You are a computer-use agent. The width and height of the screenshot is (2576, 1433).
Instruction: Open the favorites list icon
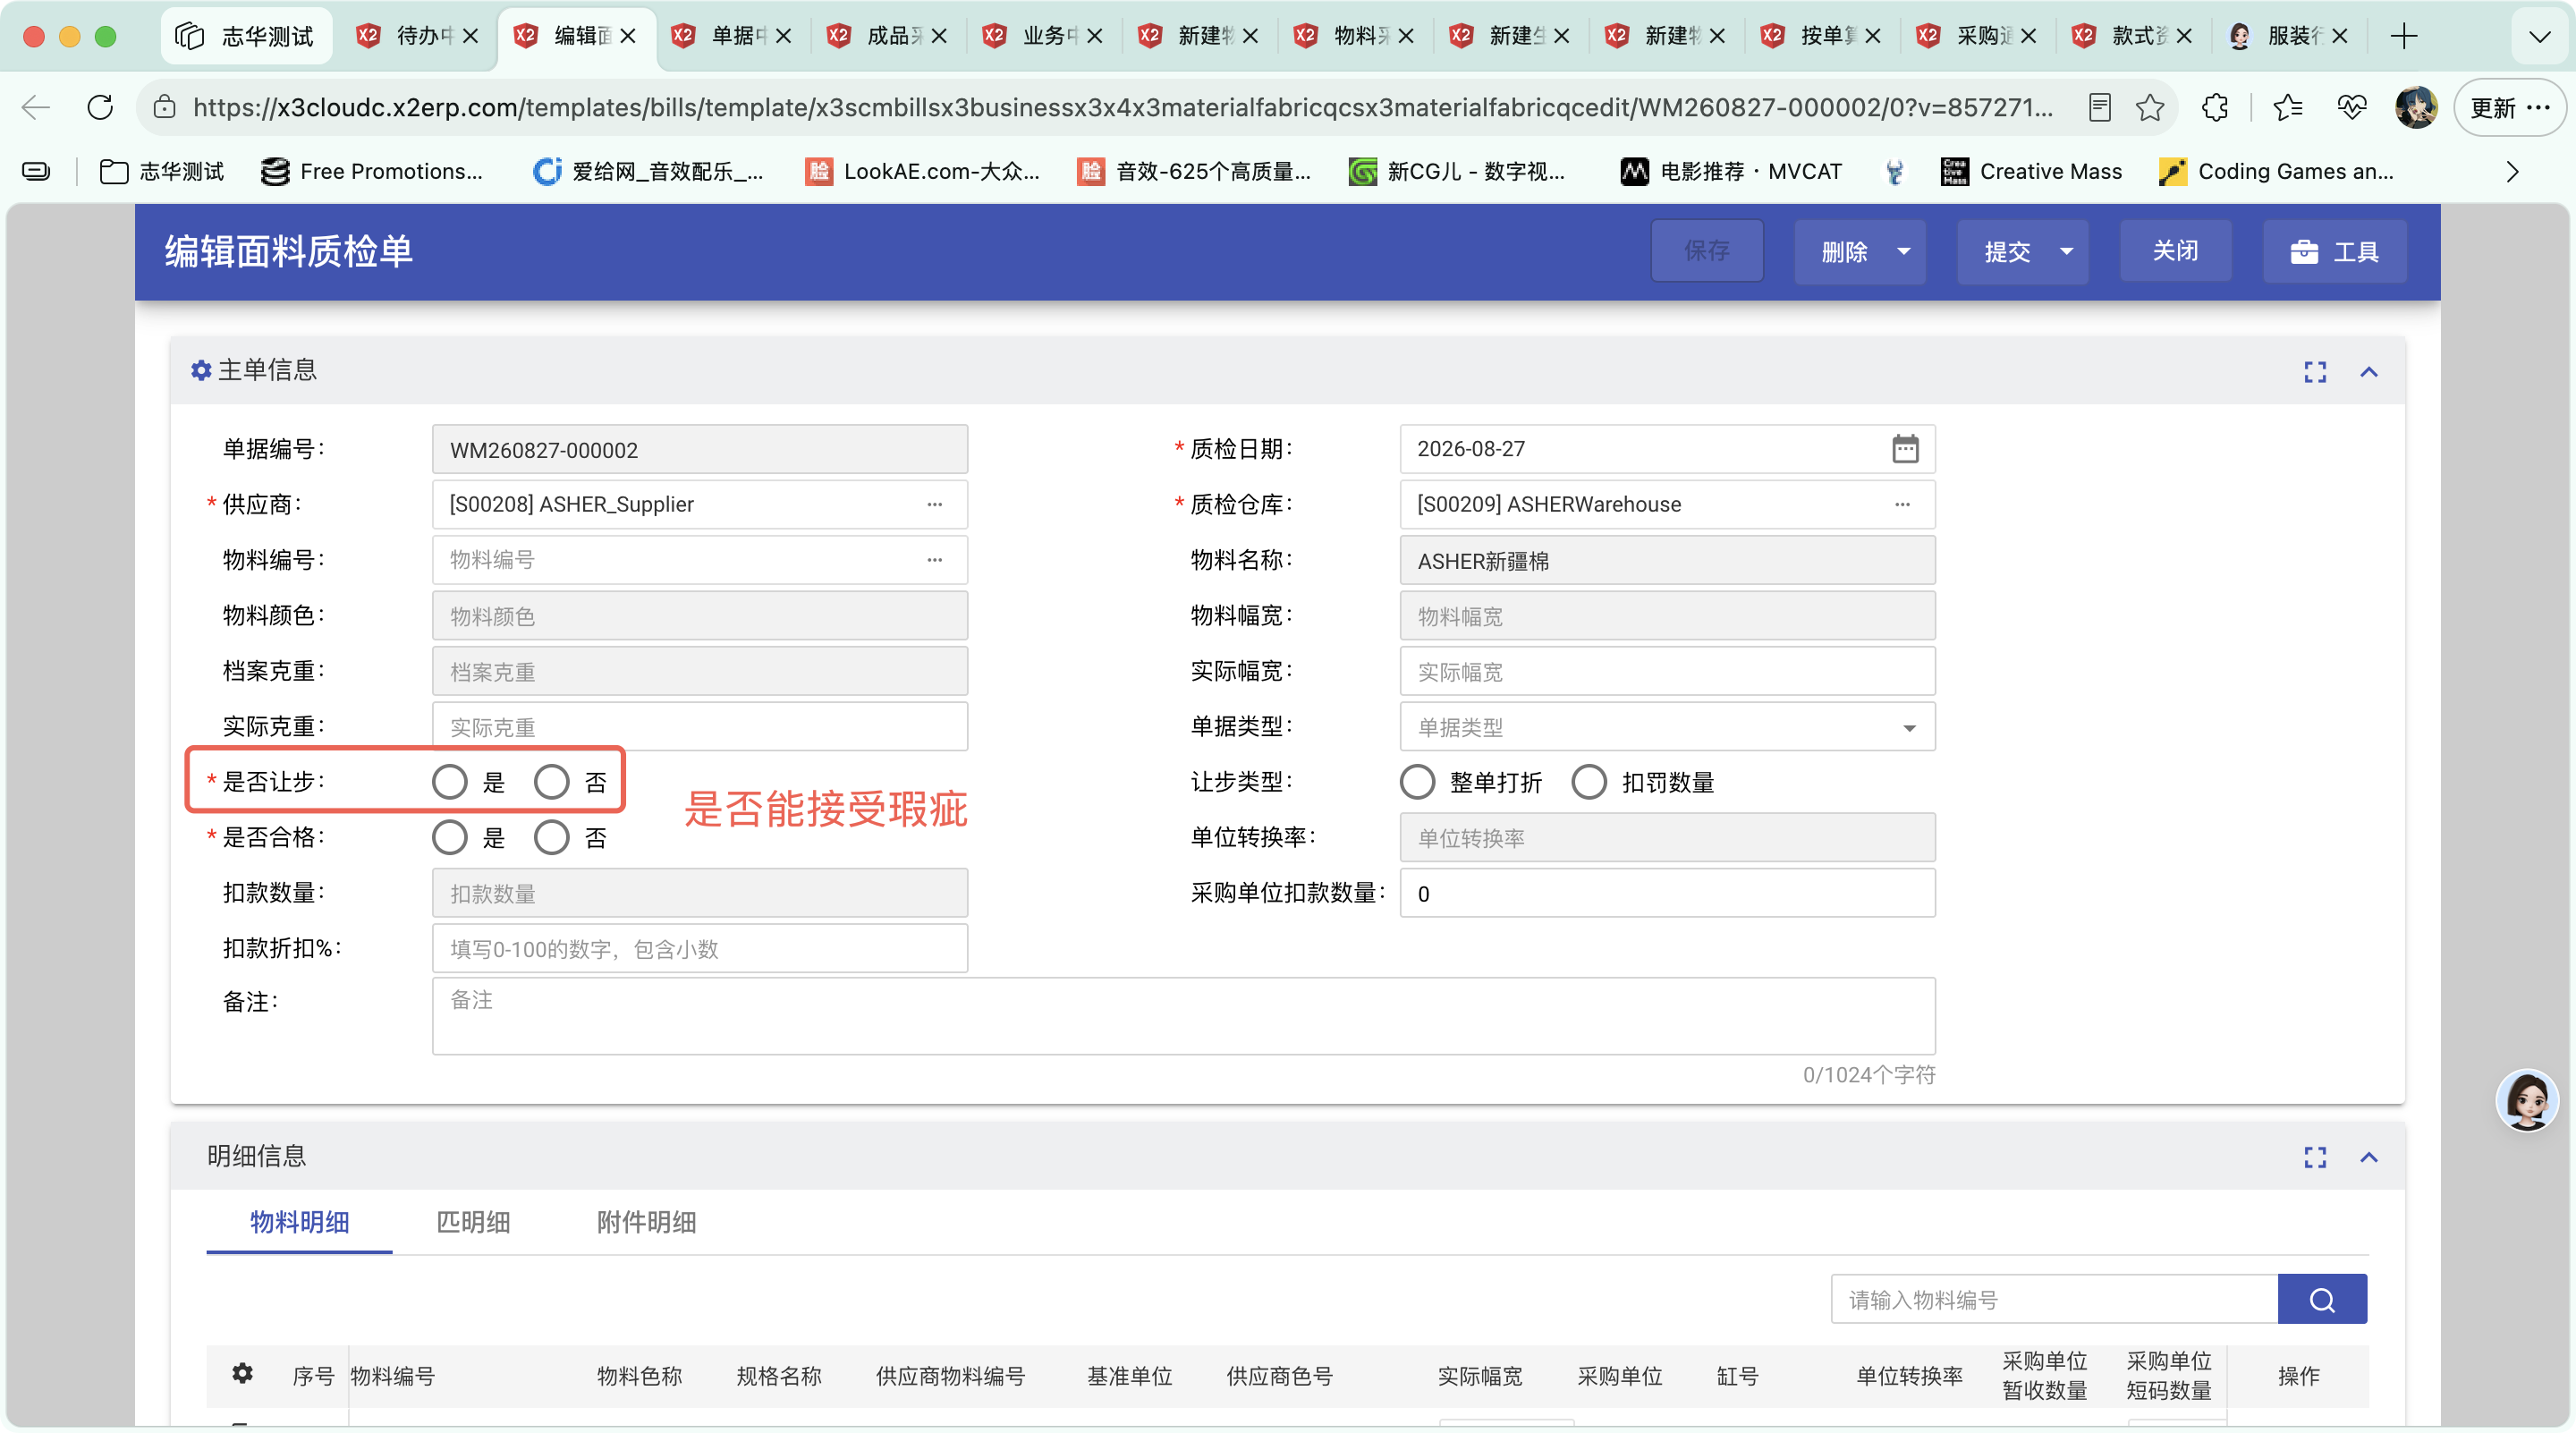click(2287, 107)
